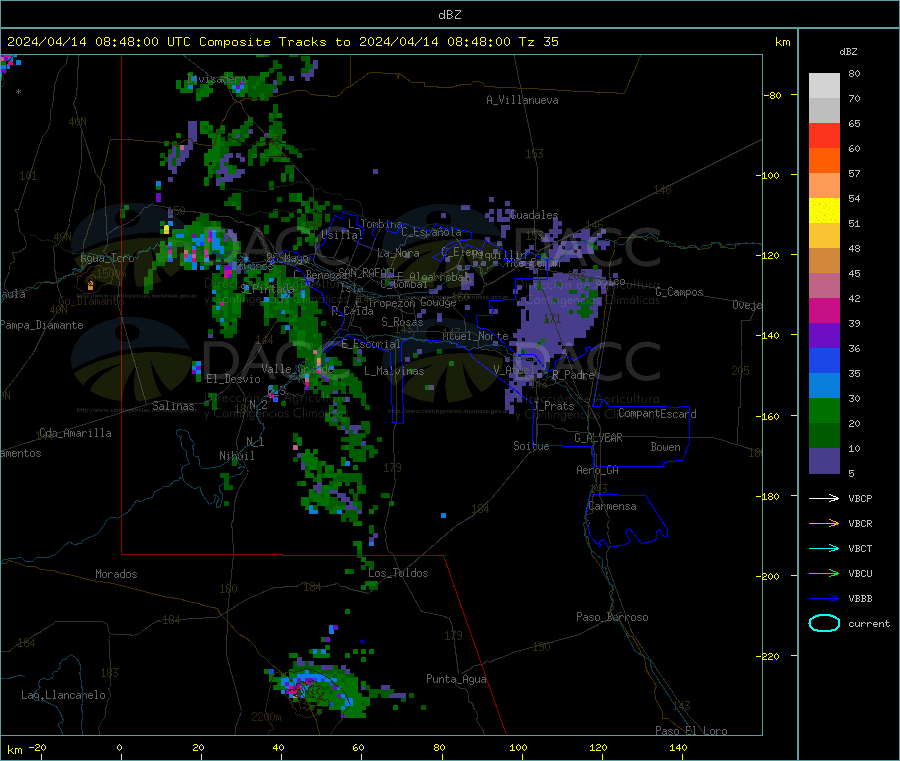The width and height of the screenshot is (900, 761).
Task: Click the 'Soitue' place label
Action: pos(531,446)
